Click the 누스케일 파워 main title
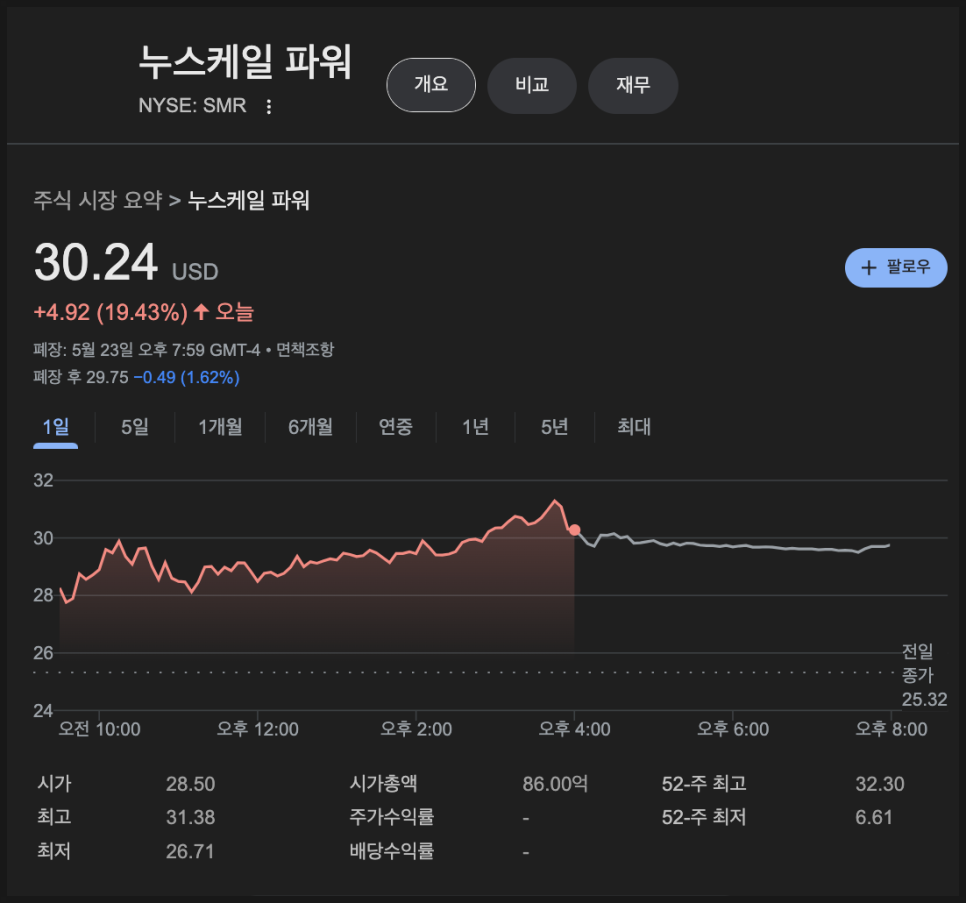The image size is (966, 903). click(x=245, y=62)
